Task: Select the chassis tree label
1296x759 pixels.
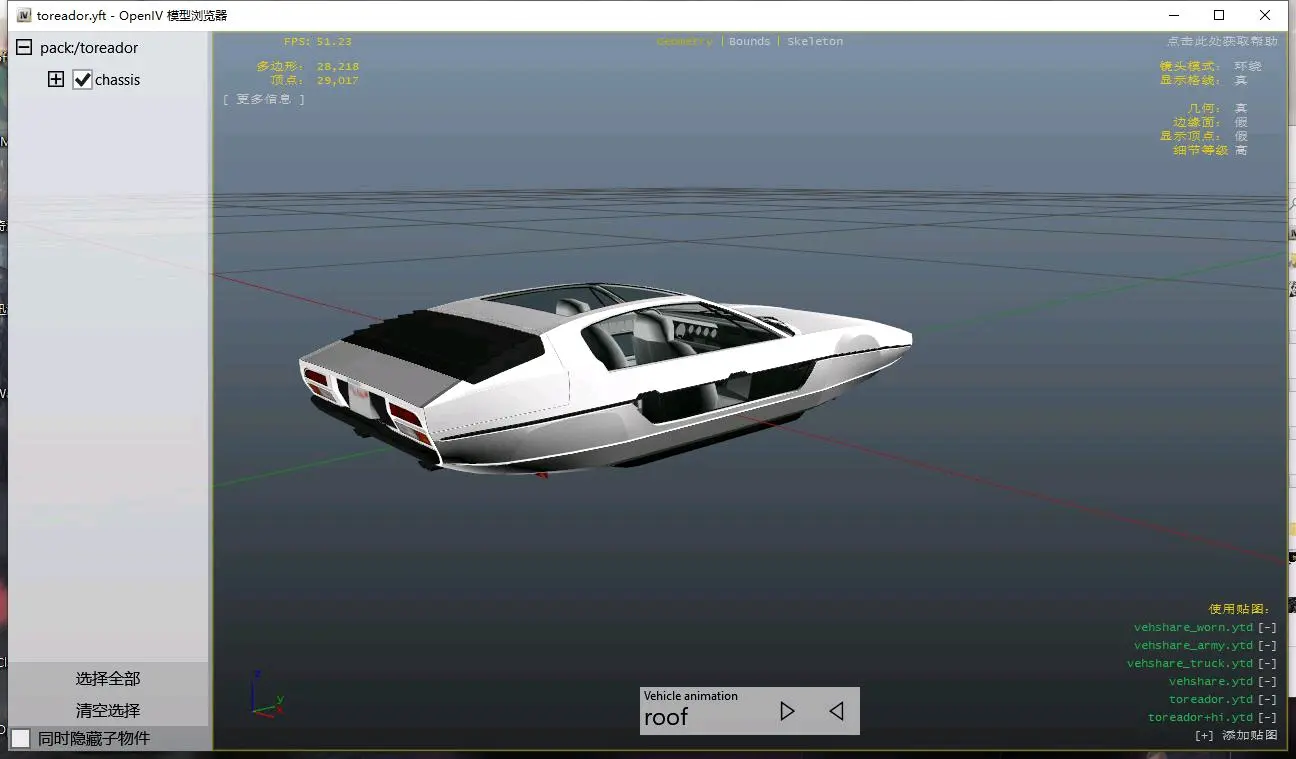Action: point(118,80)
